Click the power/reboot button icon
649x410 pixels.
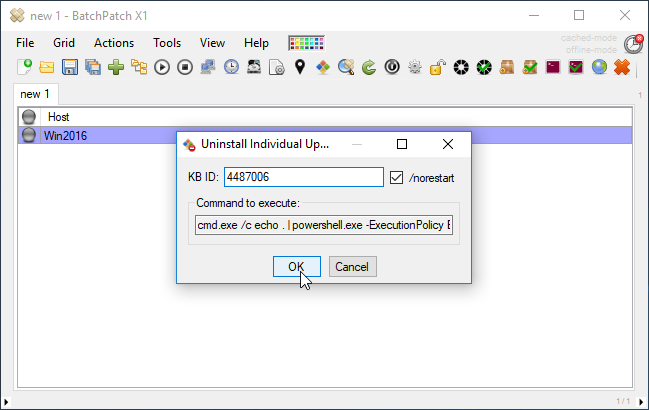coord(392,67)
